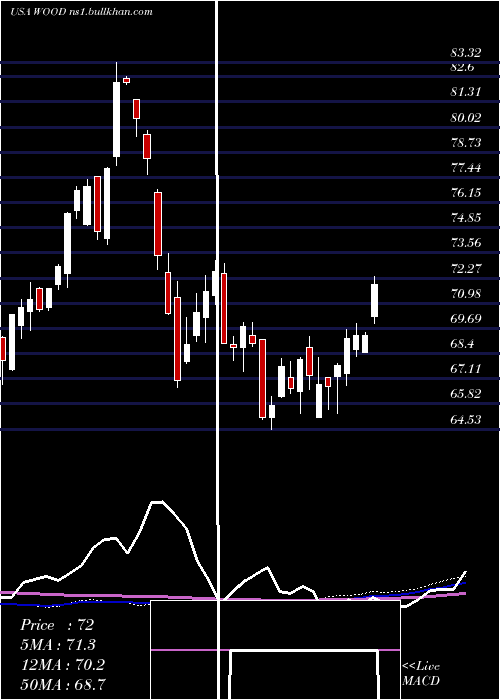Click the small red candle at the 82.6 level
This screenshot has width=500, height=700.
coord(126,80)
